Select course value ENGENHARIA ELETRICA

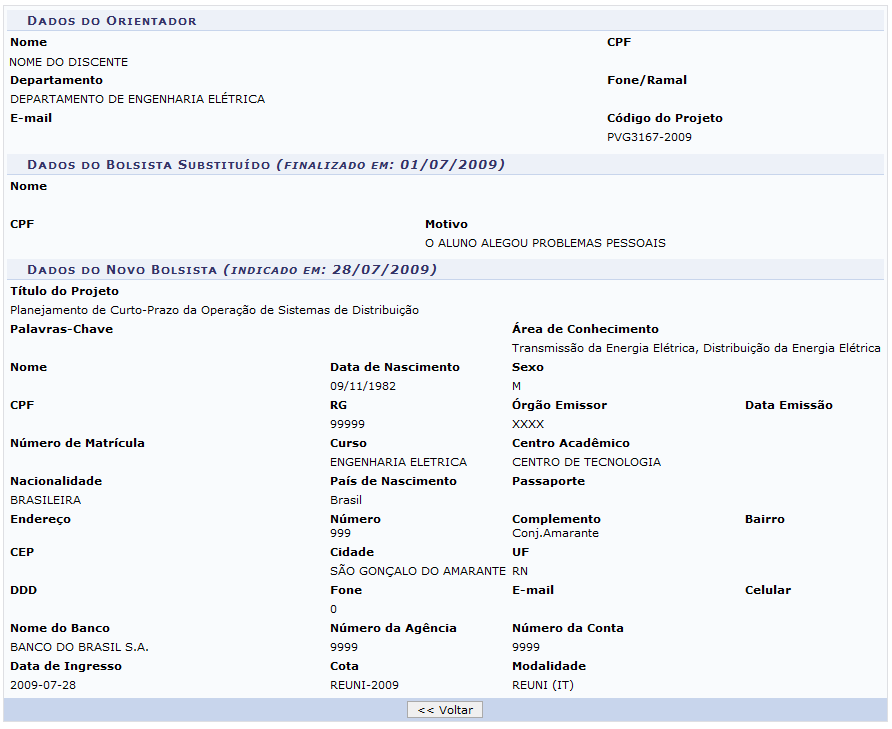coord(398,462)
